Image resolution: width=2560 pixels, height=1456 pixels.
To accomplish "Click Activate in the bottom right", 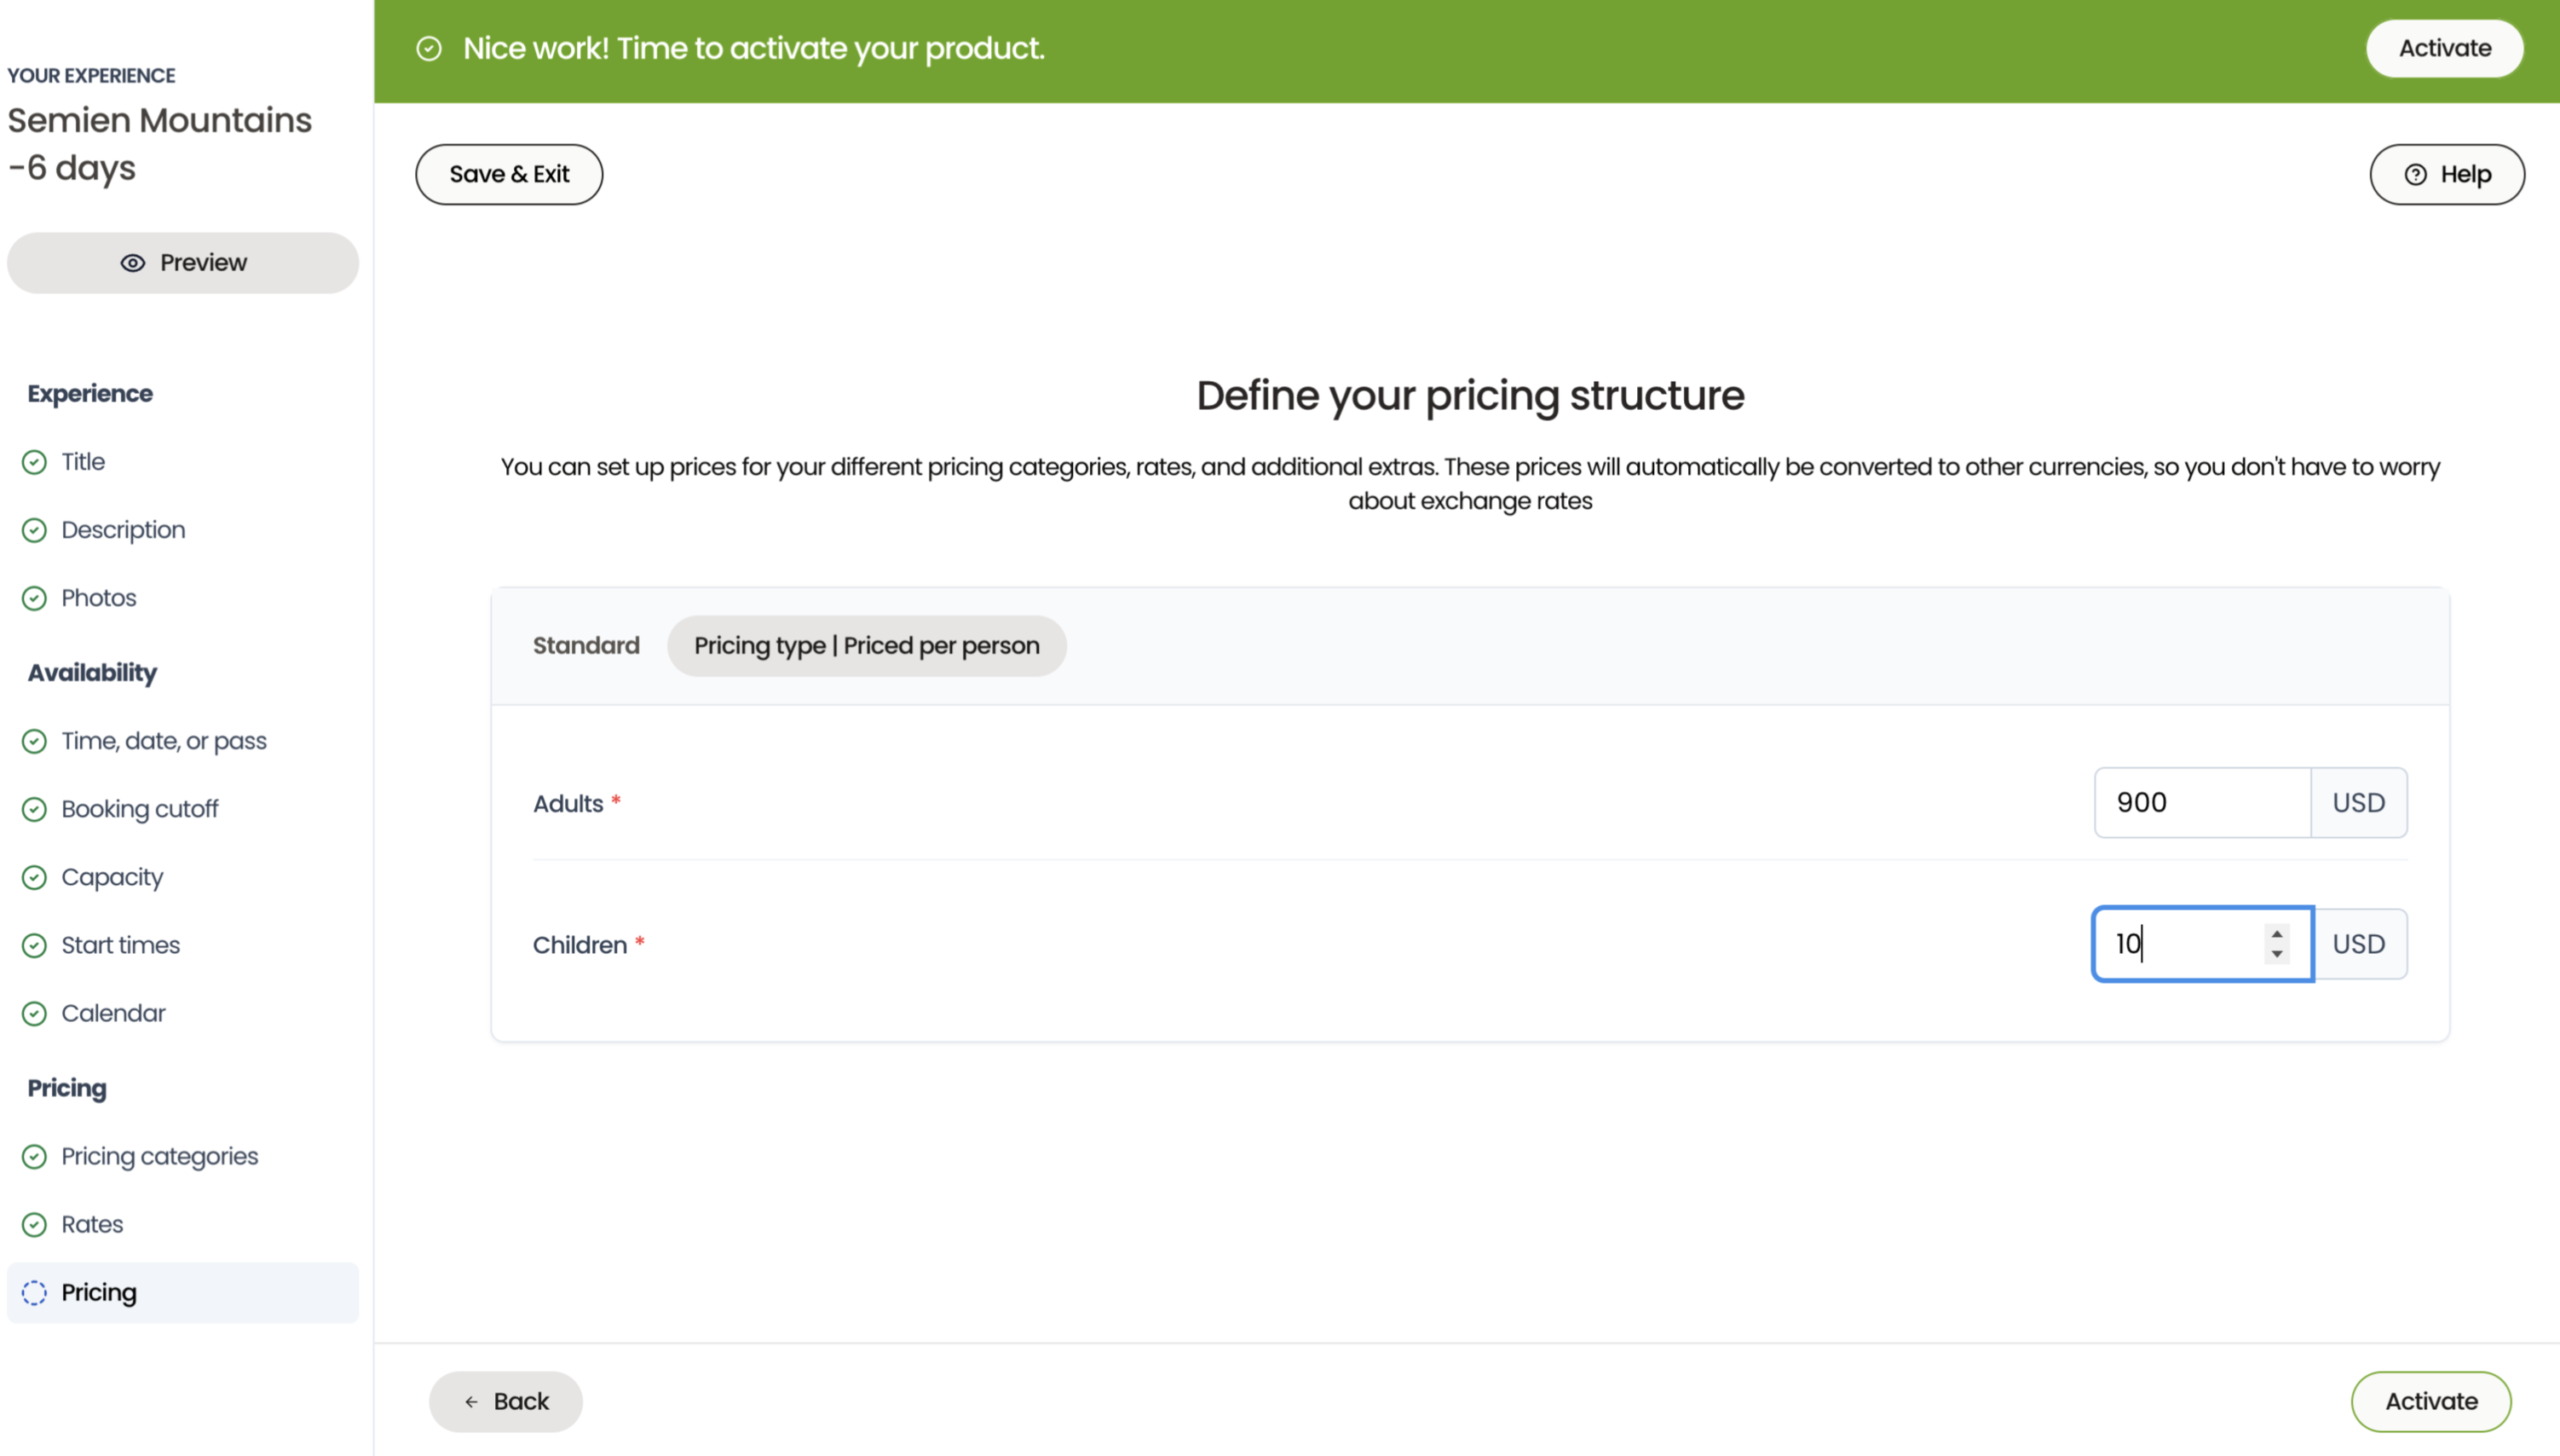I will tap(2430, 1401).
